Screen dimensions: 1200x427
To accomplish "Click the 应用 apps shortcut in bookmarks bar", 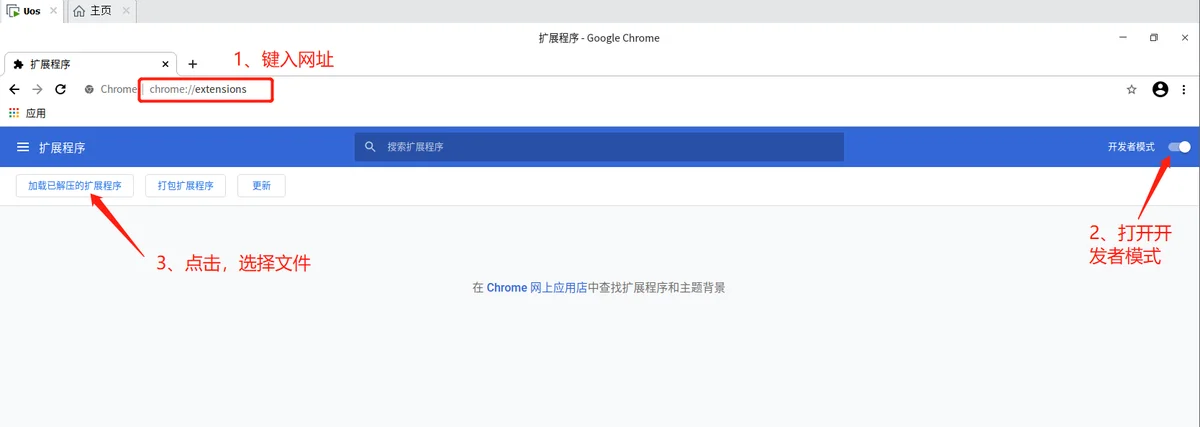I will [27, 113].
